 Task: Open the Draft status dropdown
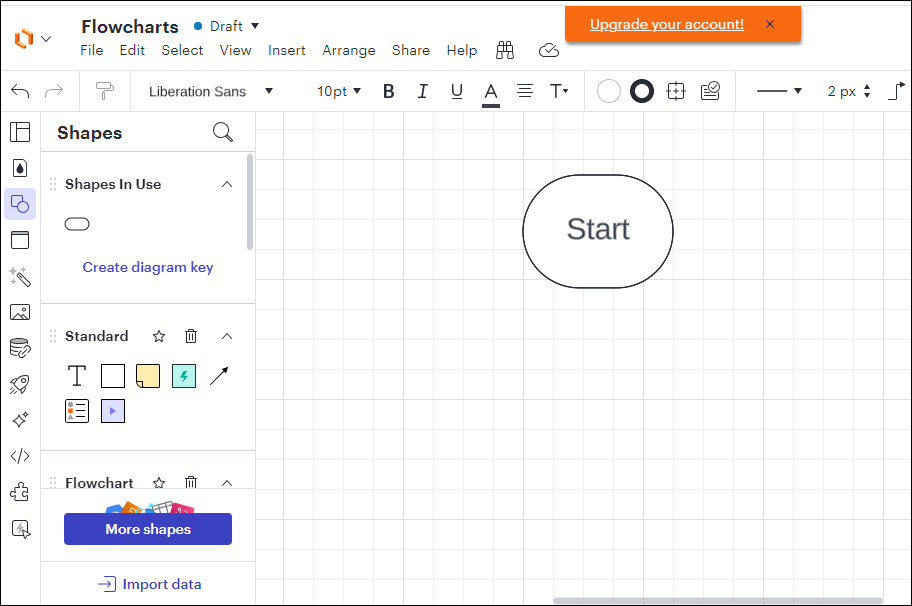click(255, 26)
